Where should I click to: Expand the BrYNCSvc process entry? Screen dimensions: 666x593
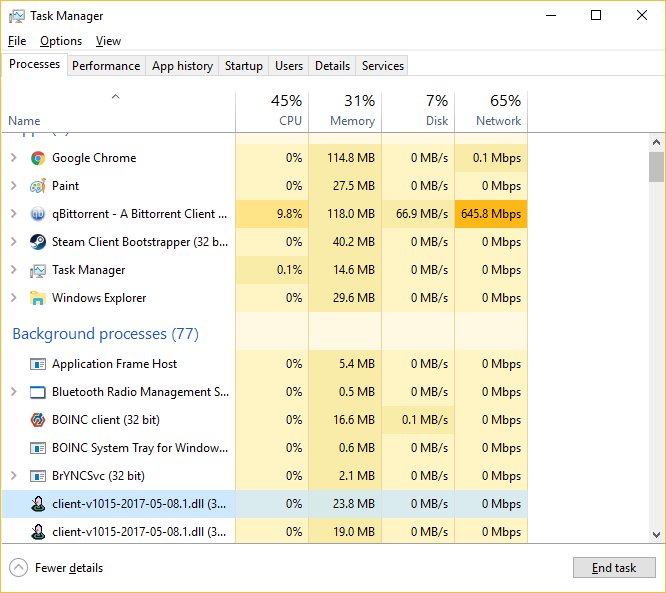click(x=13, y=476)
